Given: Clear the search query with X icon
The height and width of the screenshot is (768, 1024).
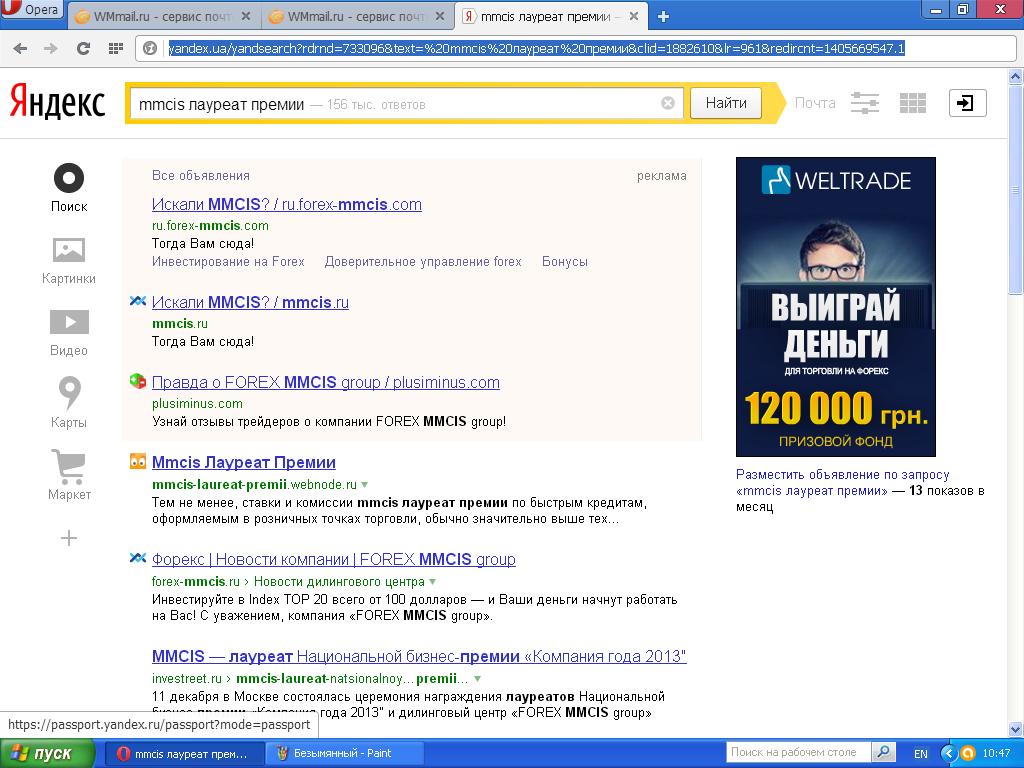Looking at the screenshot, I should point(667,103).
